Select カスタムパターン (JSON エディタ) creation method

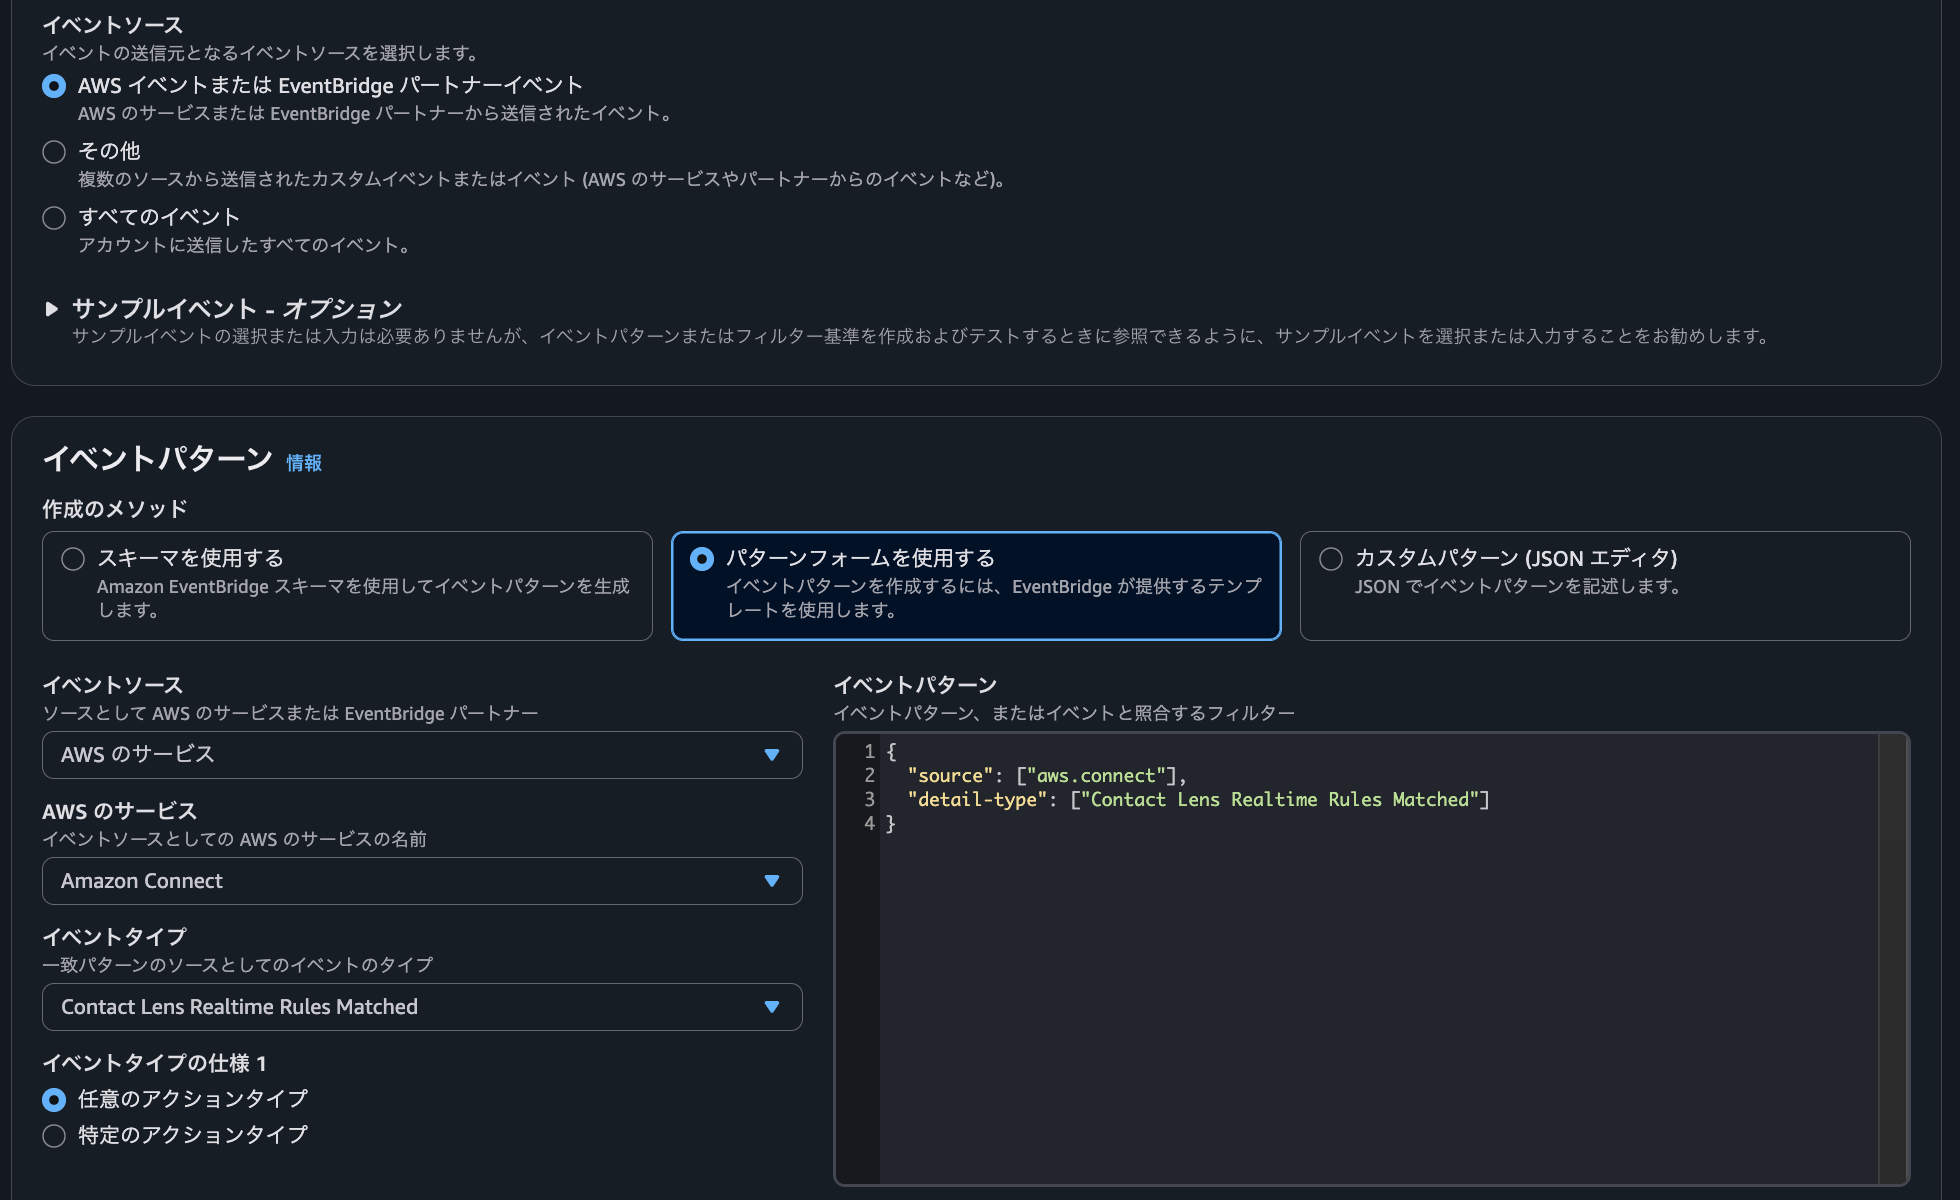1330,558
